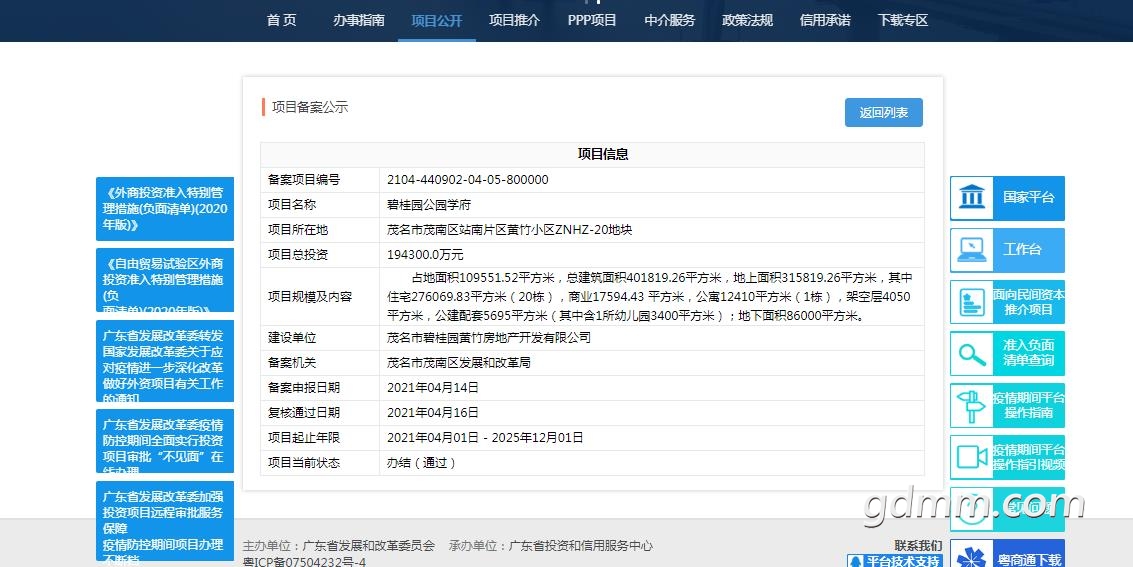Click the 项目信息 table header
The height and width of the screenshot is (567, 1133).
(603, 154)
